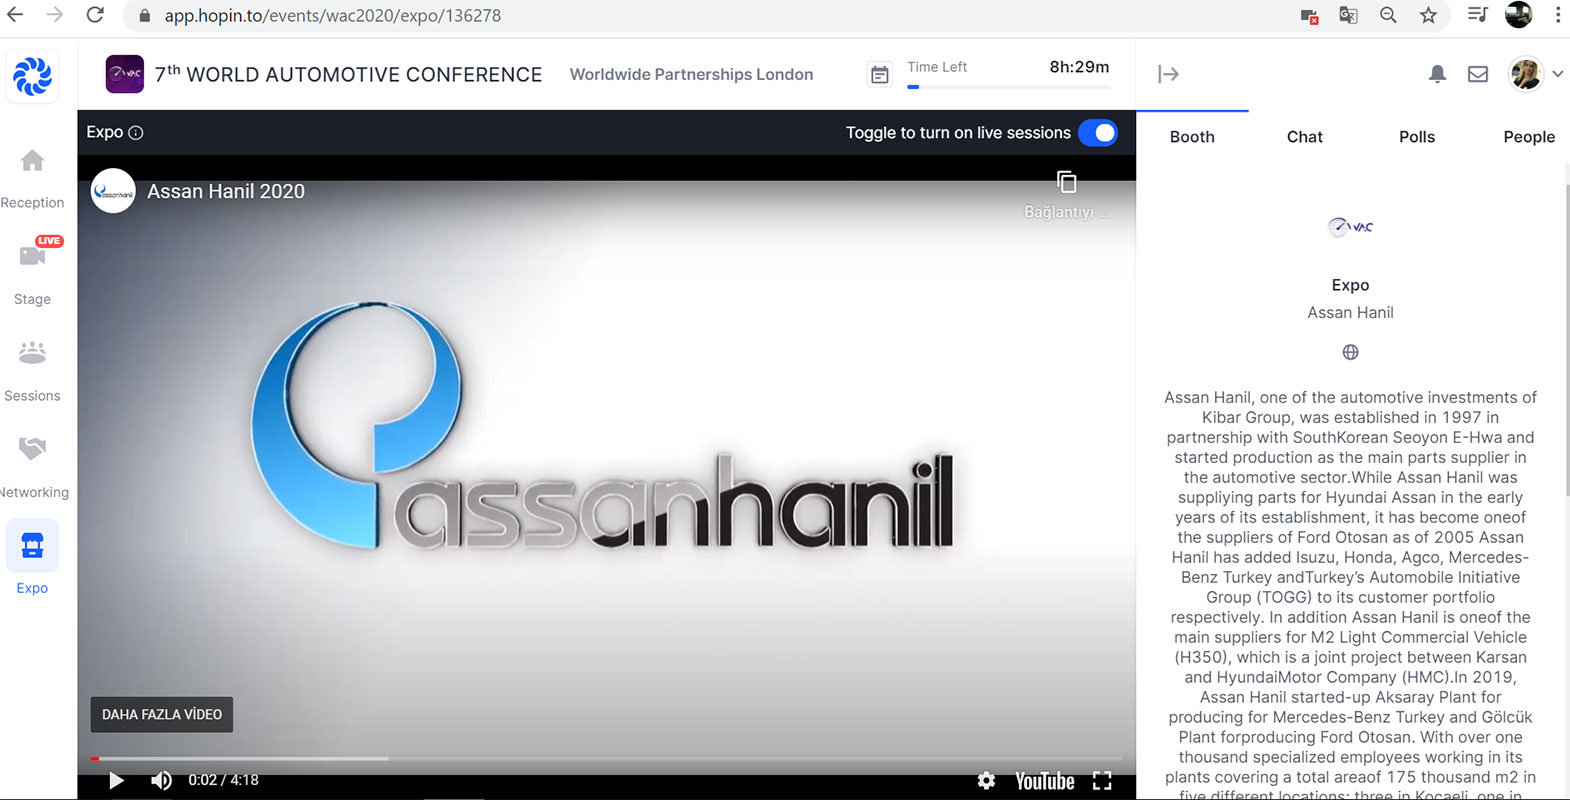Switch to the People tab
Viewport: 1570px width, 800px height.
point(1528,137)
